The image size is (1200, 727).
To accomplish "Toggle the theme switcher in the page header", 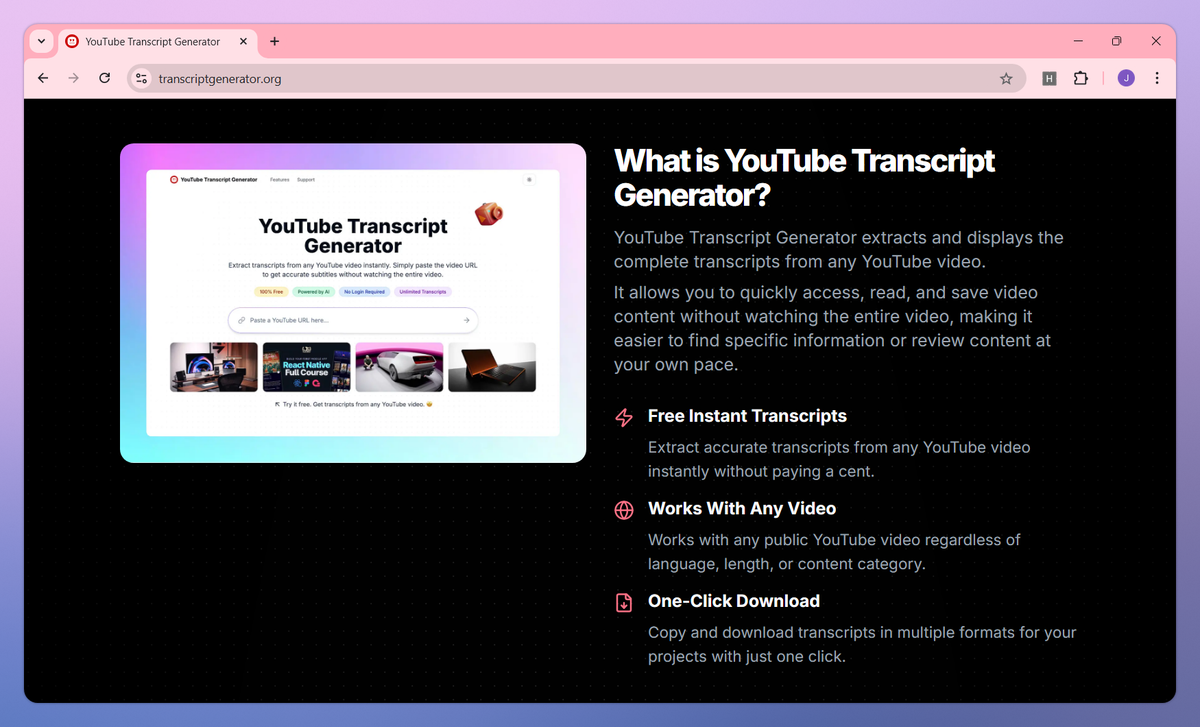I will [x=529, y=180].
